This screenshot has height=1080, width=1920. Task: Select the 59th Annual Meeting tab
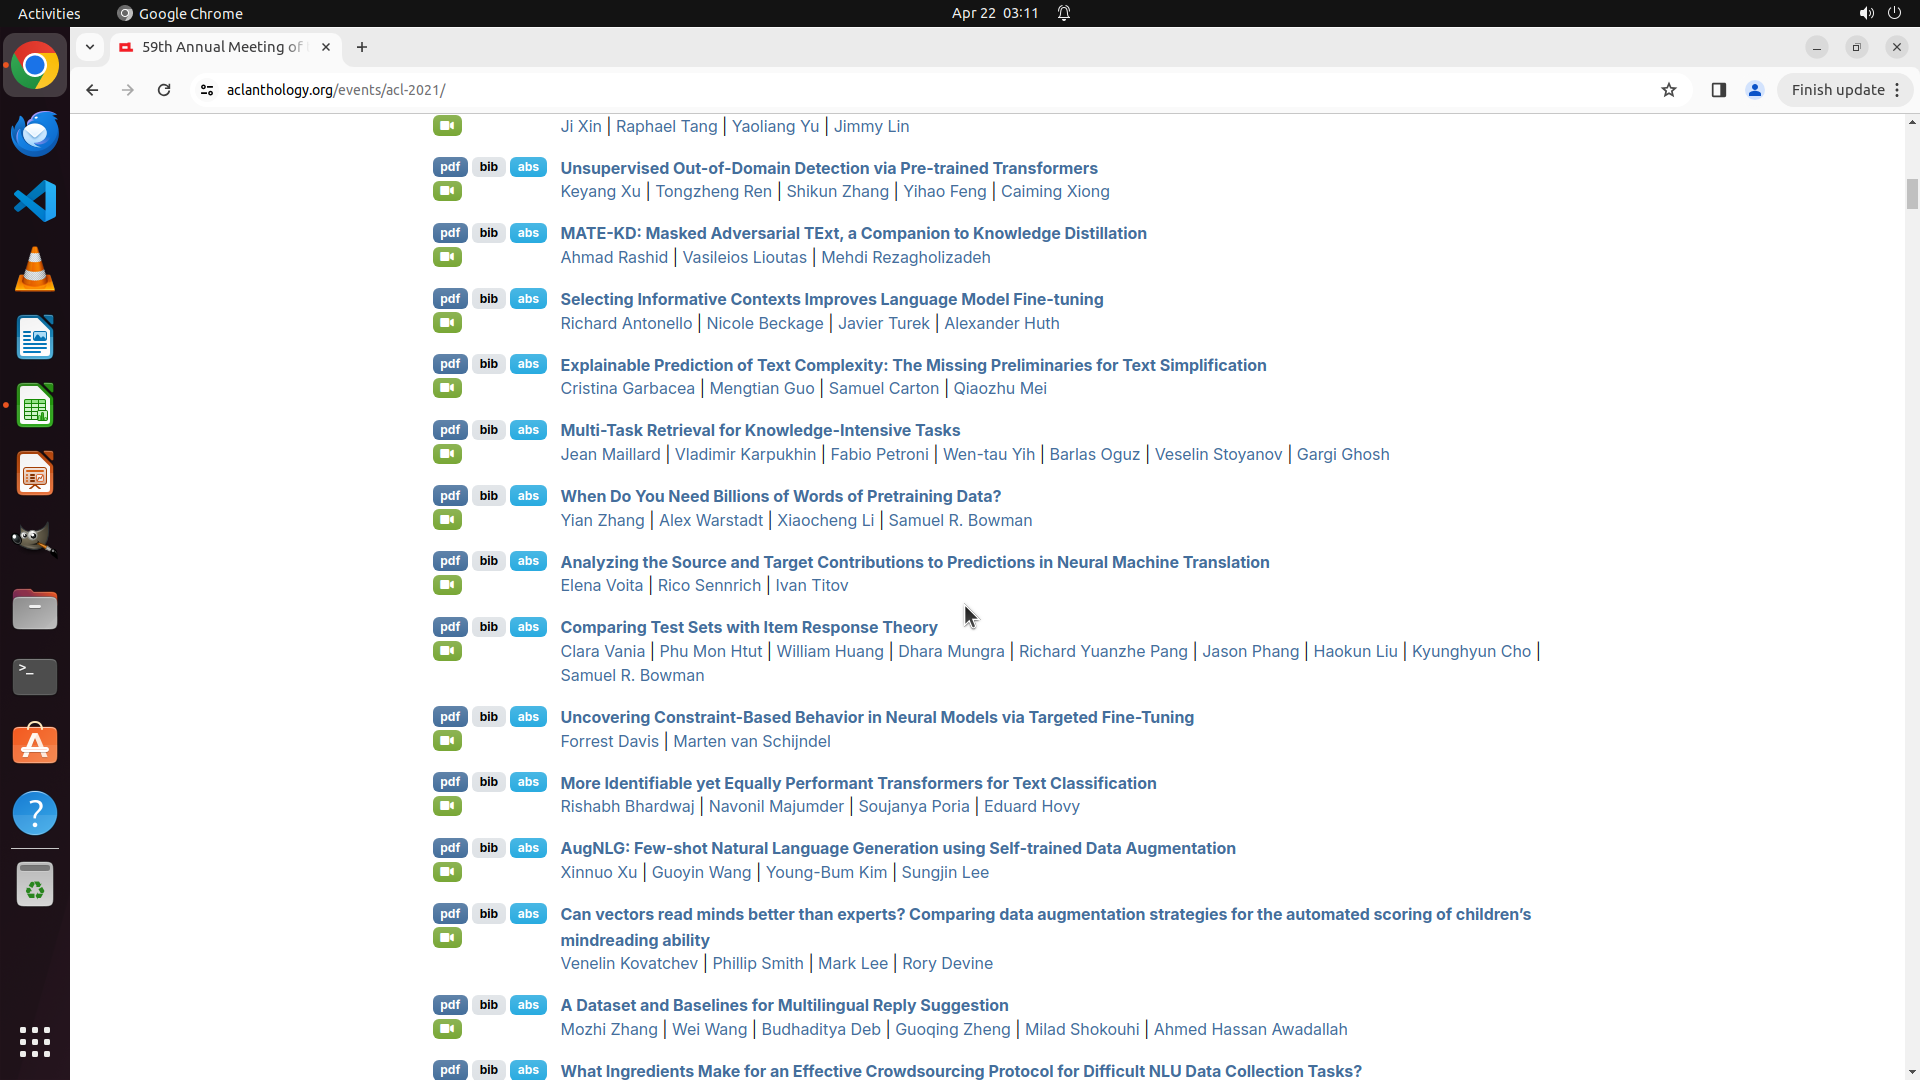(x=222, y=47)
